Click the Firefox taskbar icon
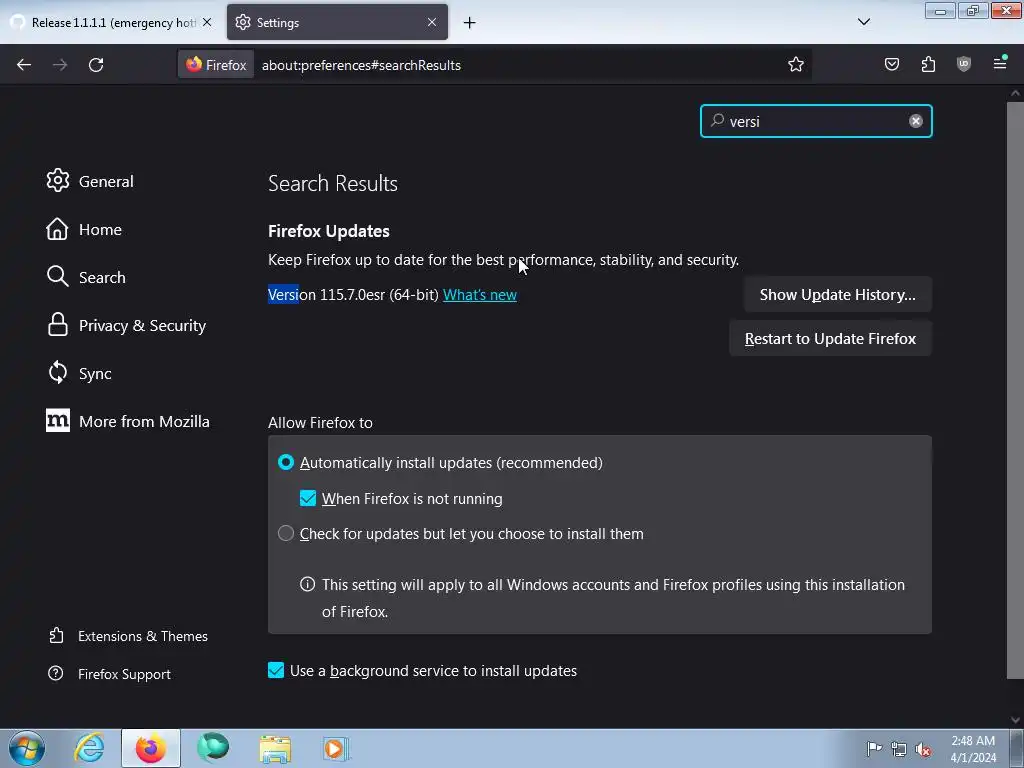This screenshot has width=1024, height=768. [x=151, y=748]
